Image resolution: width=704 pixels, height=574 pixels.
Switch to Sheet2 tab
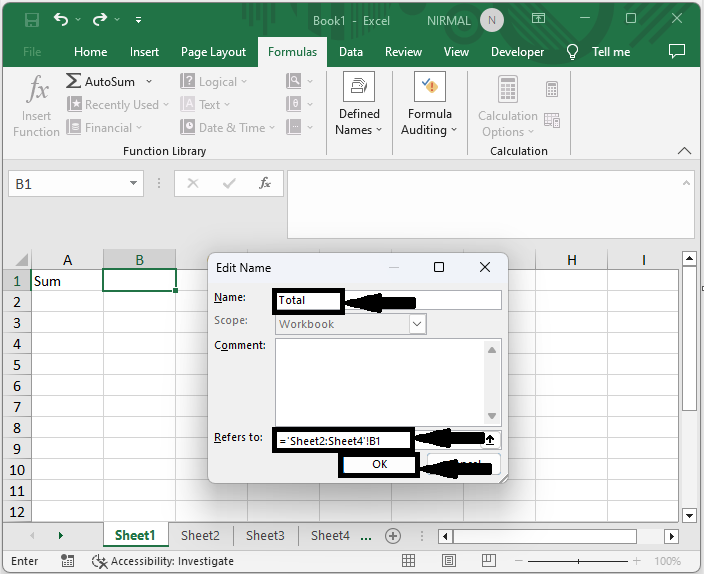(x=200, y=535)
